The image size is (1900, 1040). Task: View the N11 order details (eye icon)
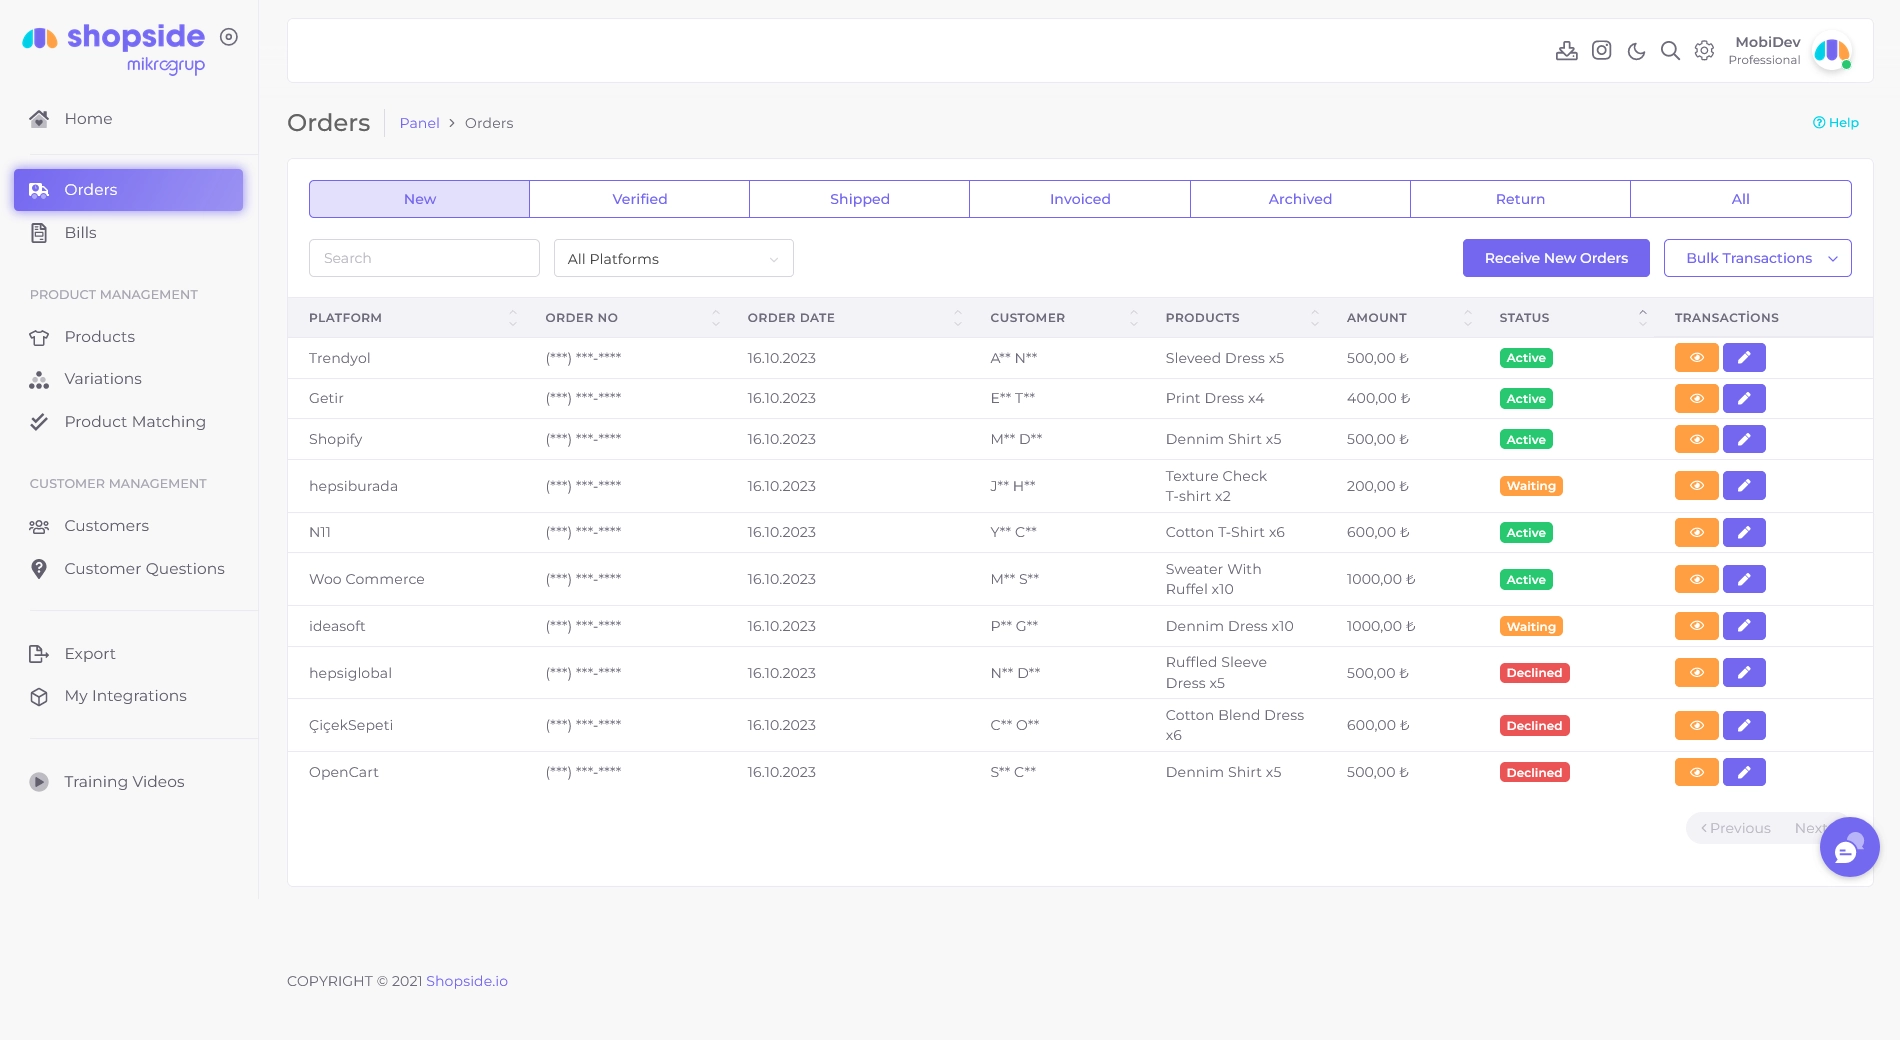click(1696, 533)
